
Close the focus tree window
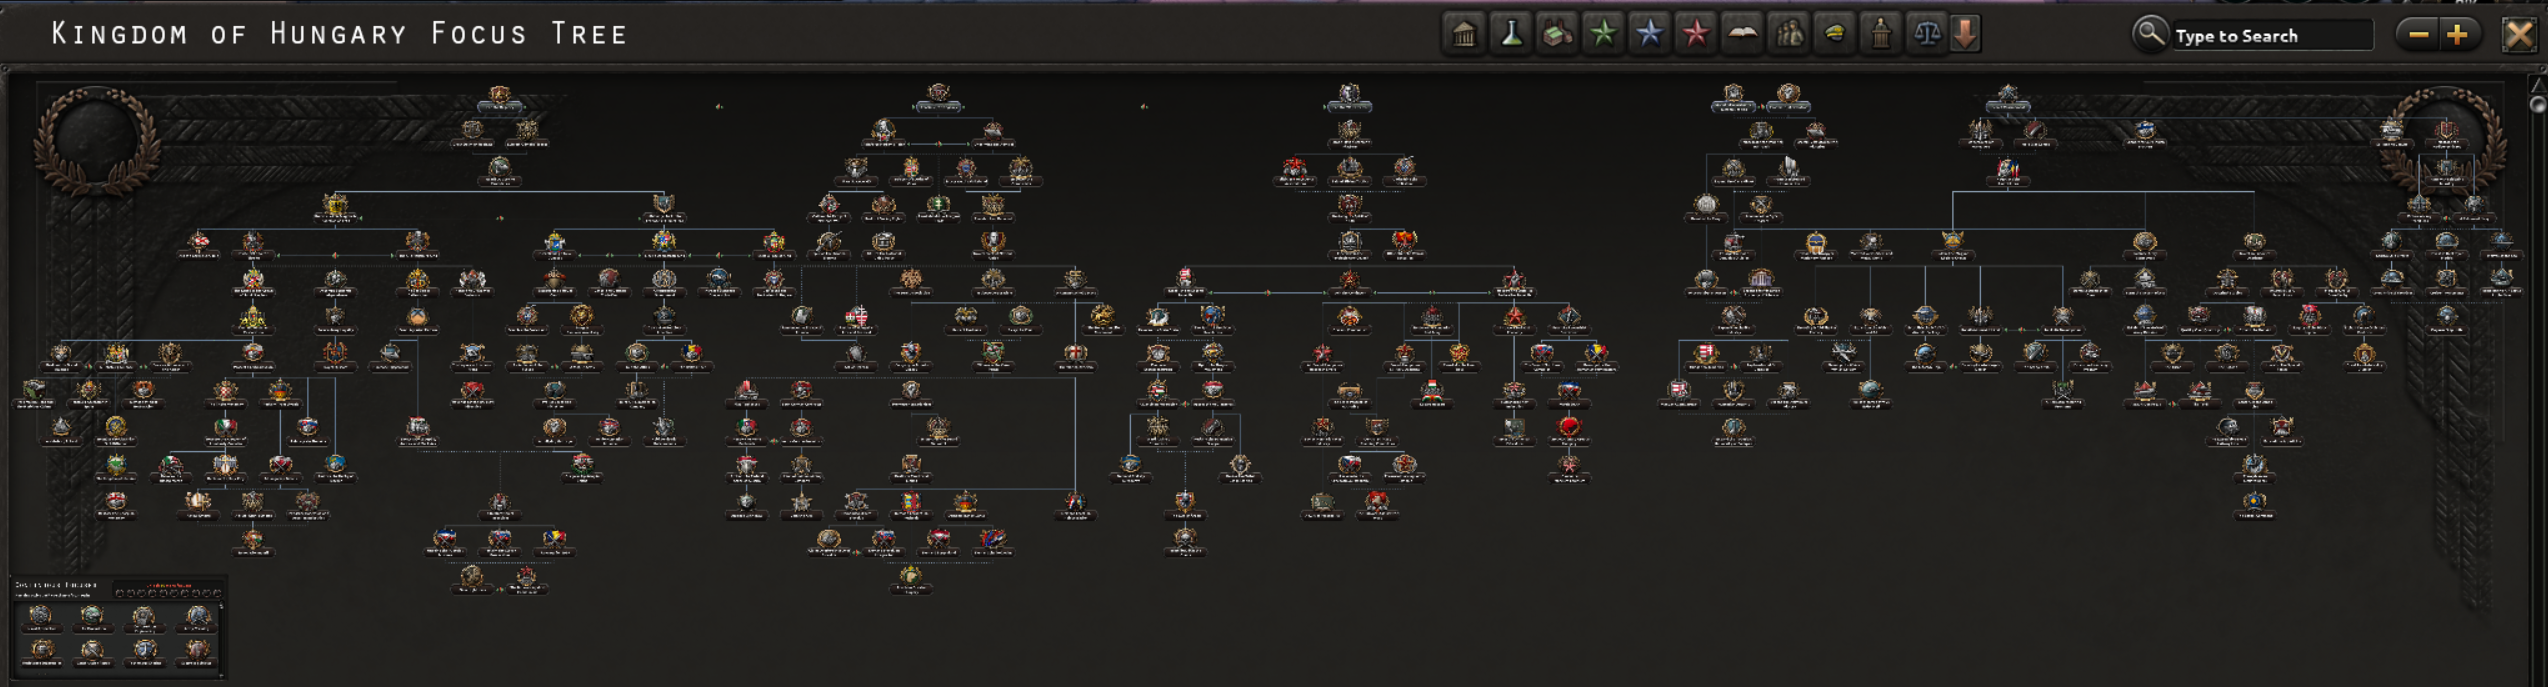point(2519,35)
